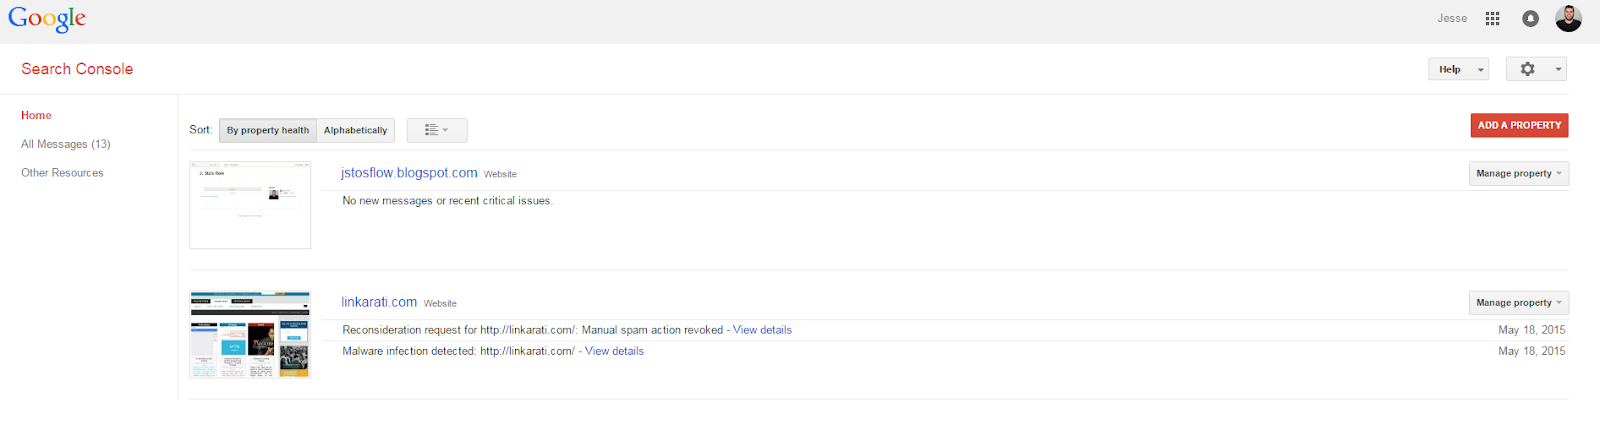Viewport: 1600px width, 441px height.
Task: Click the malware message May 18, 2015 date
Action: pos(1532,351)
